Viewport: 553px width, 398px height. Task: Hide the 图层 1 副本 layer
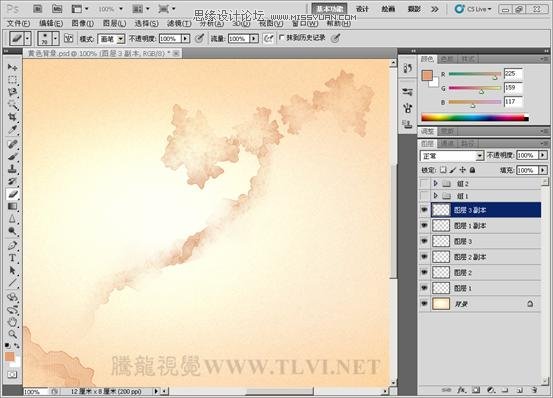[424, 226]
